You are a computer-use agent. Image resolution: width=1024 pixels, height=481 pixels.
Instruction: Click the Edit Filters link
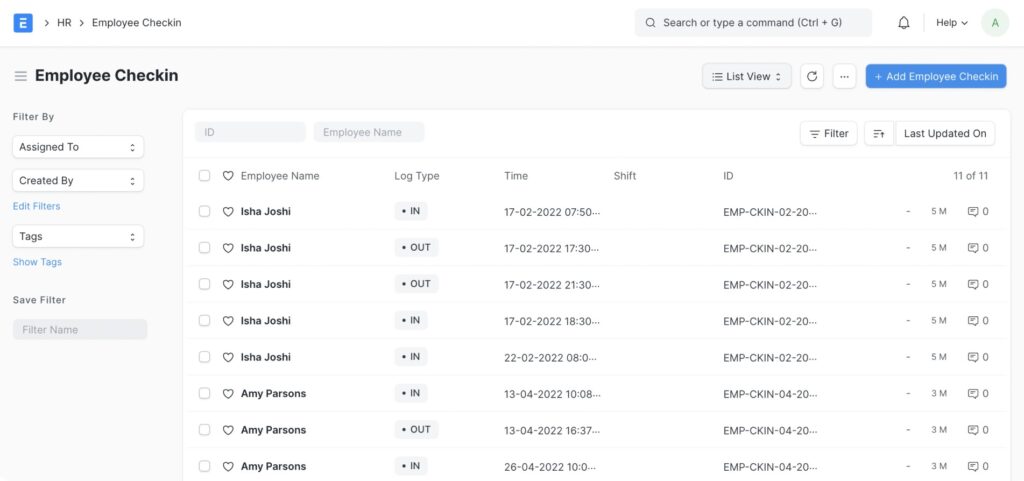tap(36, 206)
